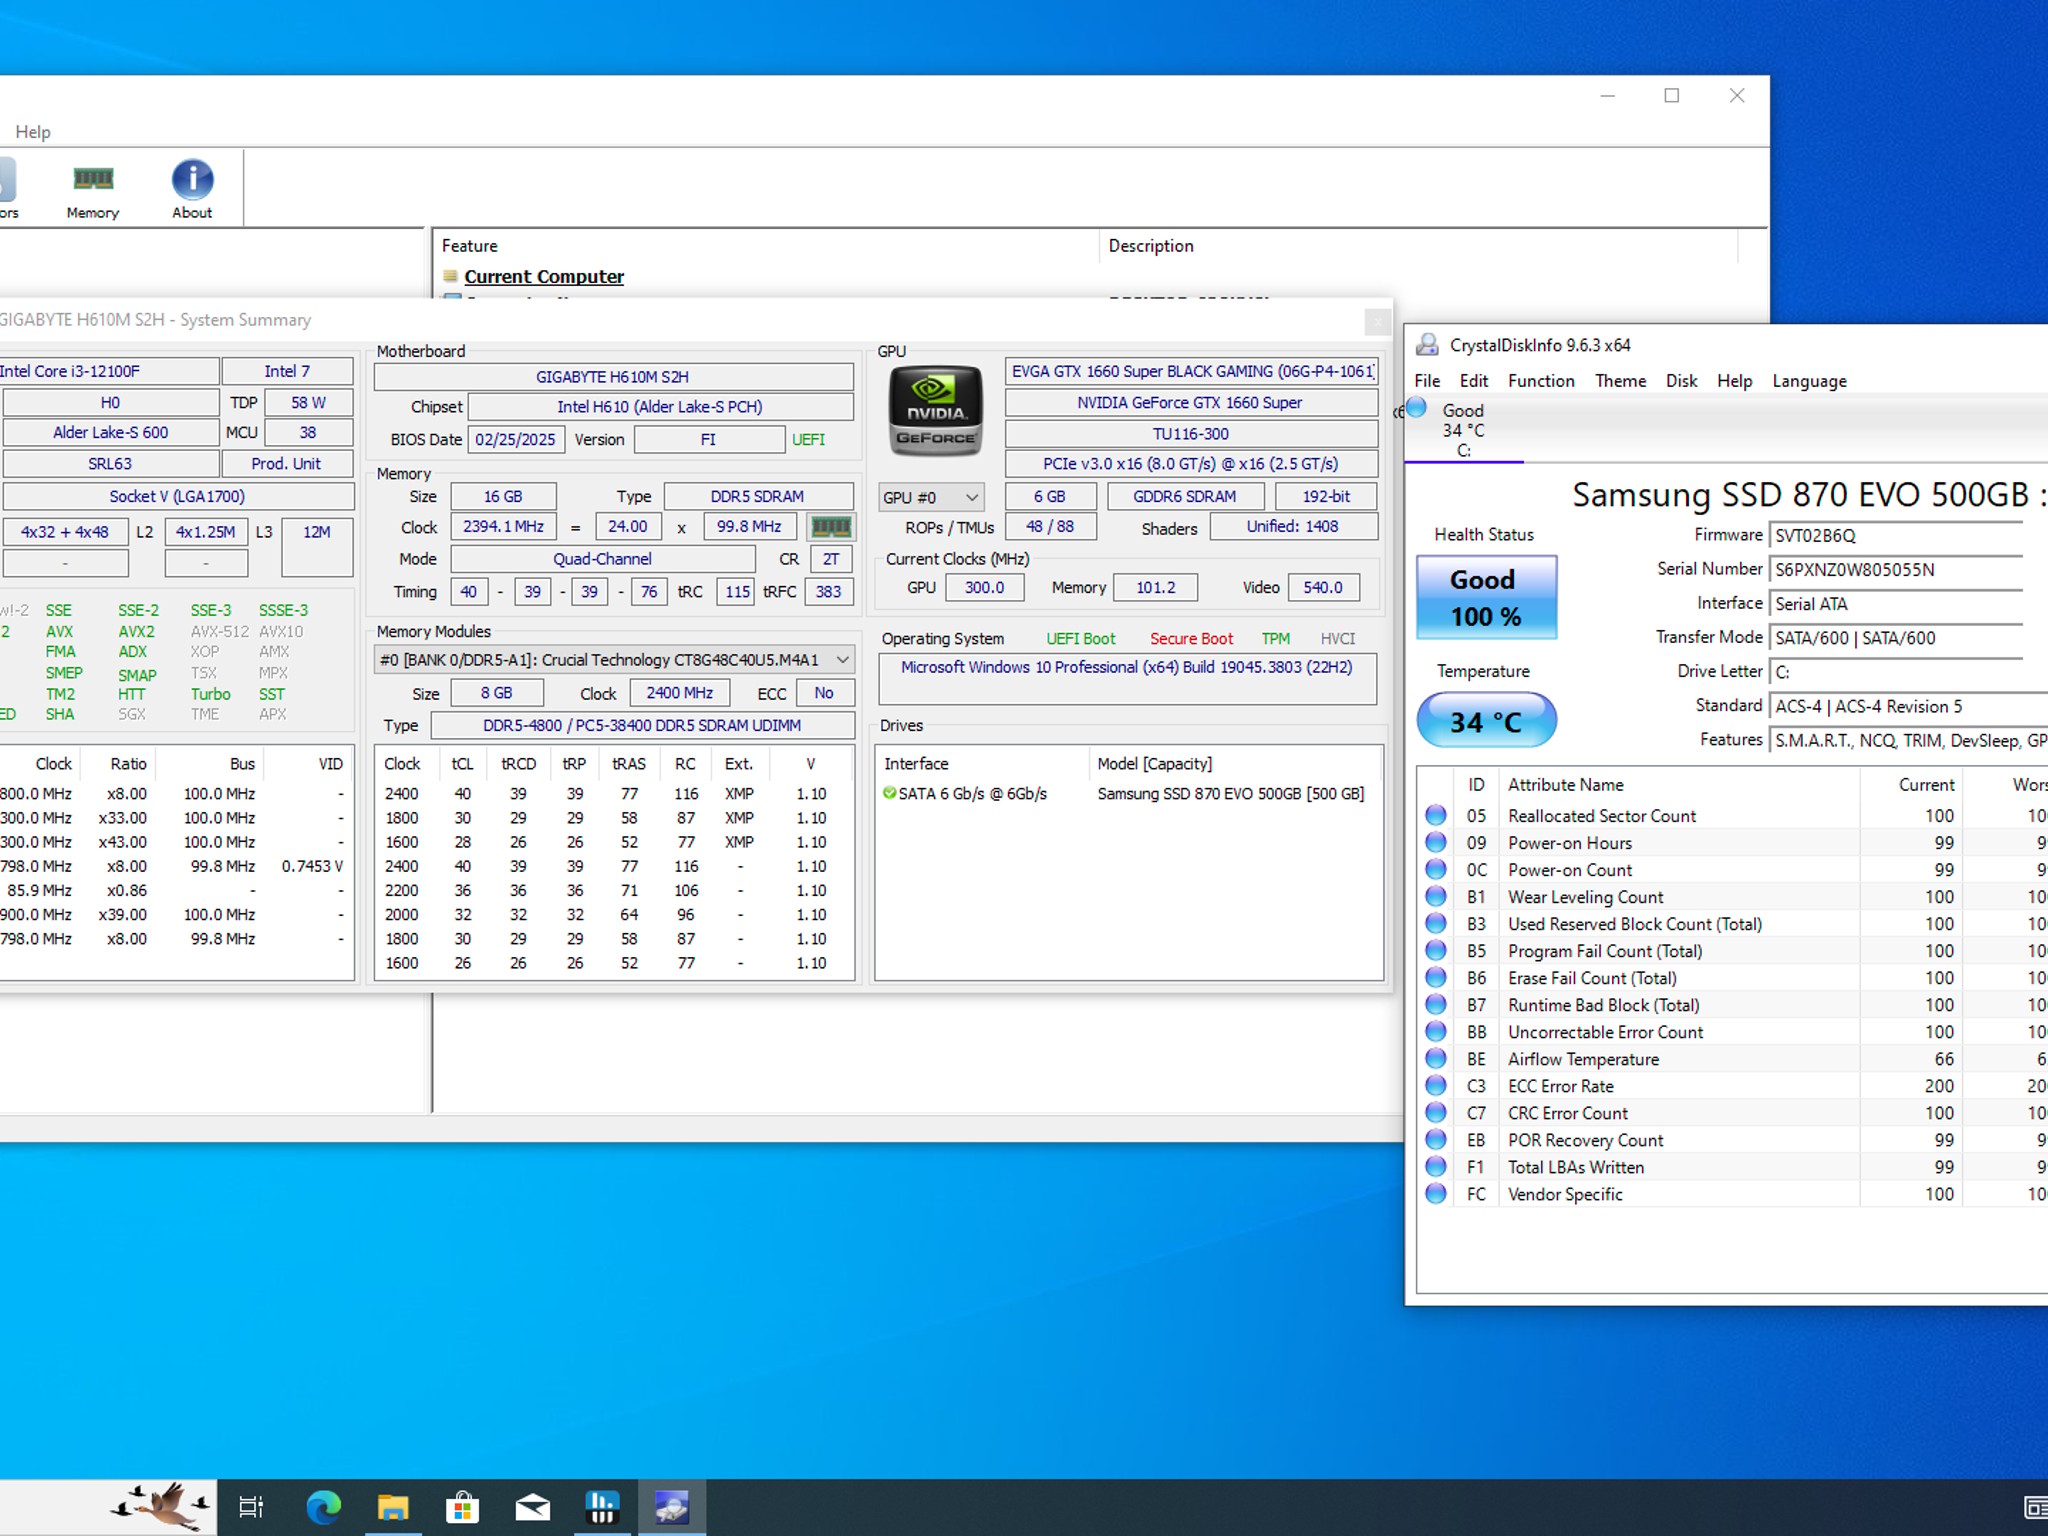
Task: Open the Memory toolbar icon in HWiNFO
Action: 93,190
